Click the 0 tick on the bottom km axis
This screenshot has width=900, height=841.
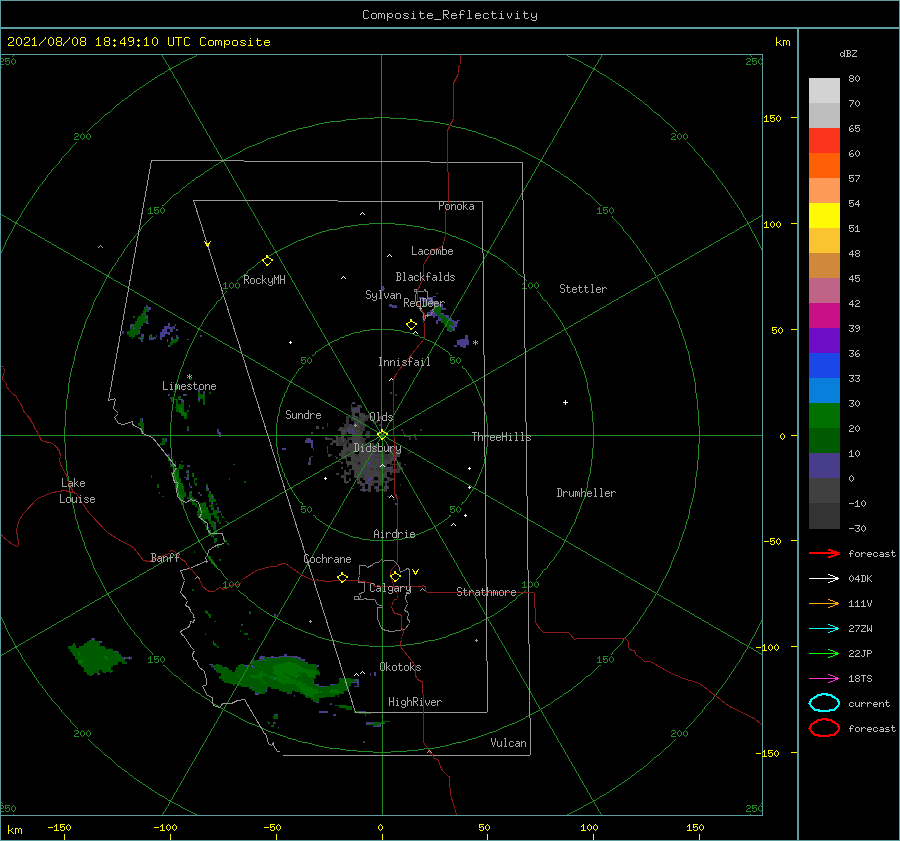click(x=381, y=827)
